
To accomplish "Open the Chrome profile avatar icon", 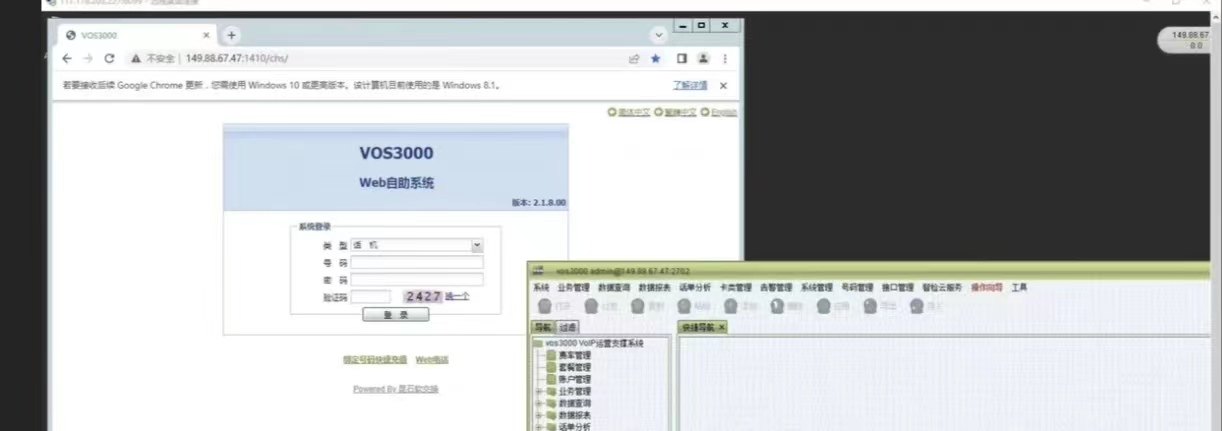I will tap(704, 58).
